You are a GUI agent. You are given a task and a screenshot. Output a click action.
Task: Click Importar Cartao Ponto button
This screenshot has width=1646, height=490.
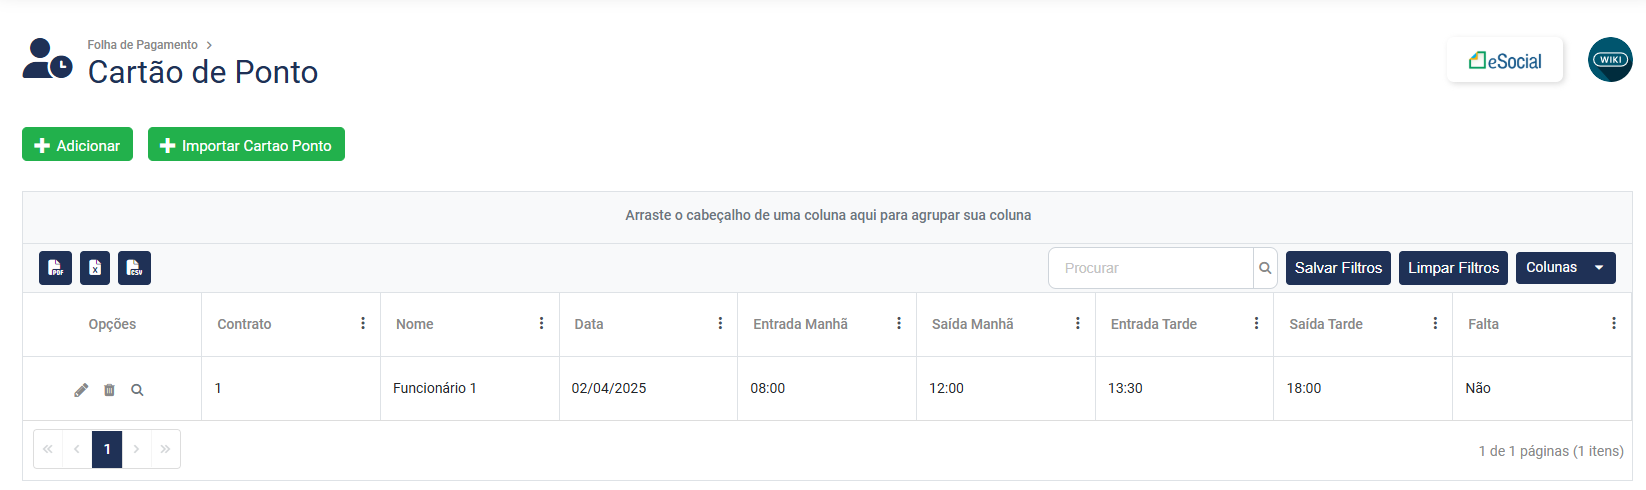click(246, 145)
